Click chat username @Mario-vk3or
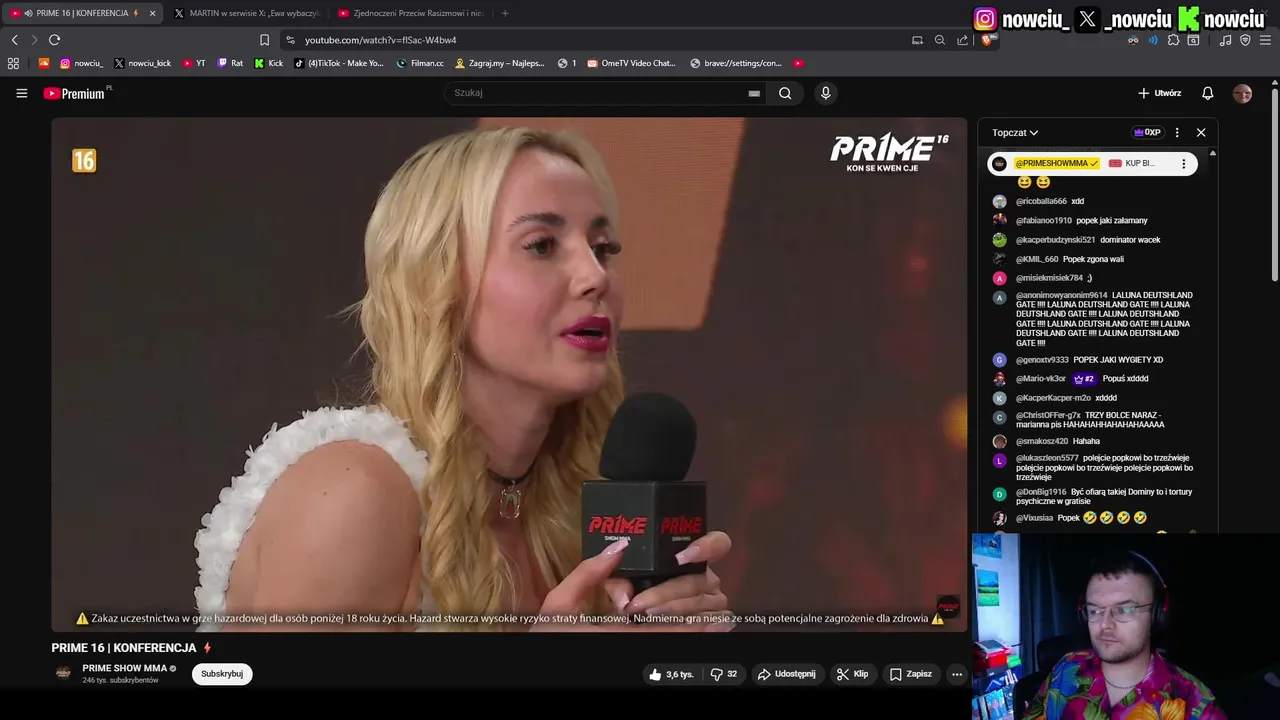Viewport: 1280px width, 720px height. (1041, 379)
